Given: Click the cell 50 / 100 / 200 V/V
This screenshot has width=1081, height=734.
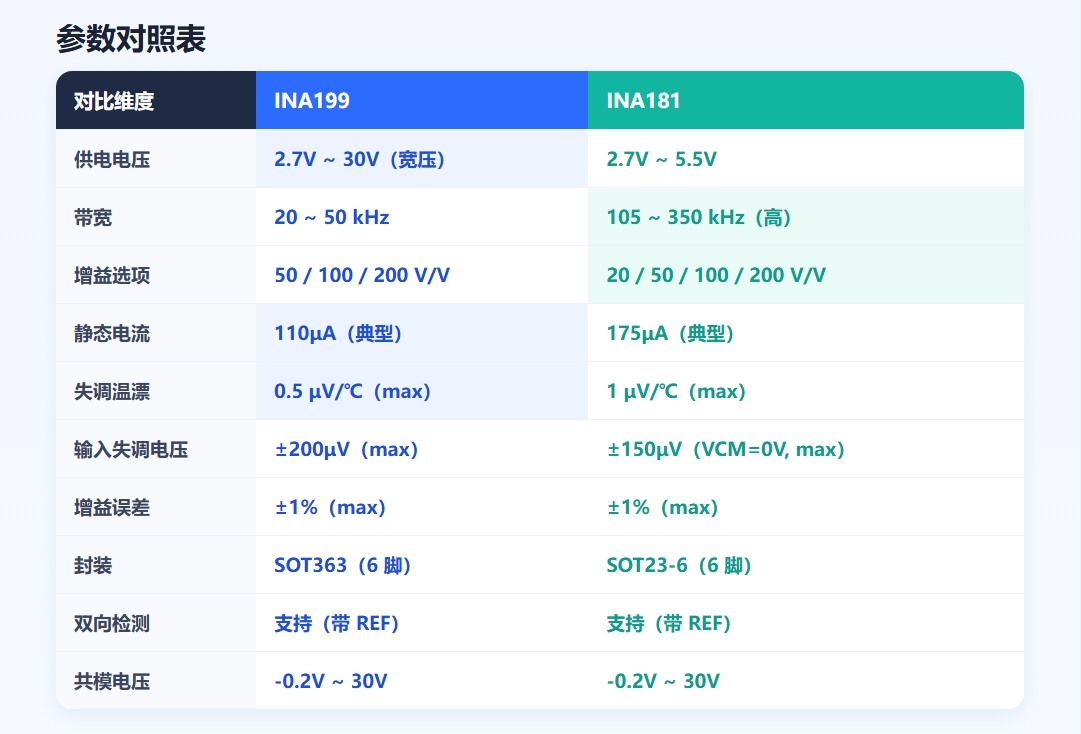Looking at the screenshot, I should tap(422, 275).
